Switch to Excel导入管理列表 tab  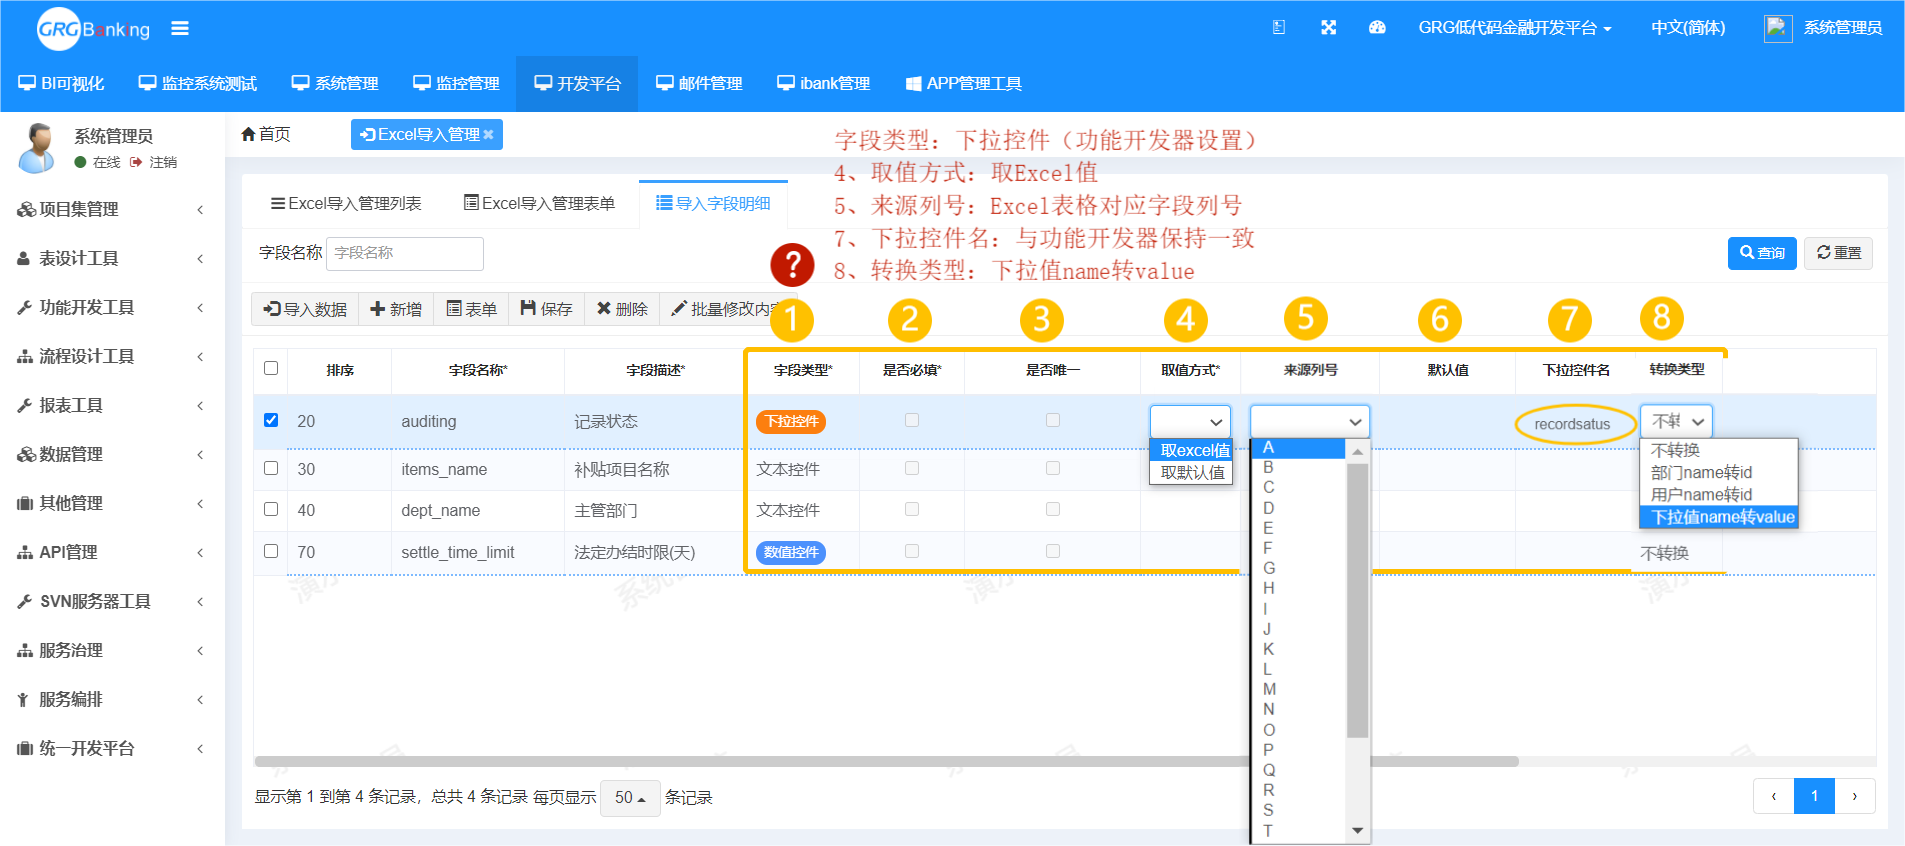coord(346,203)
